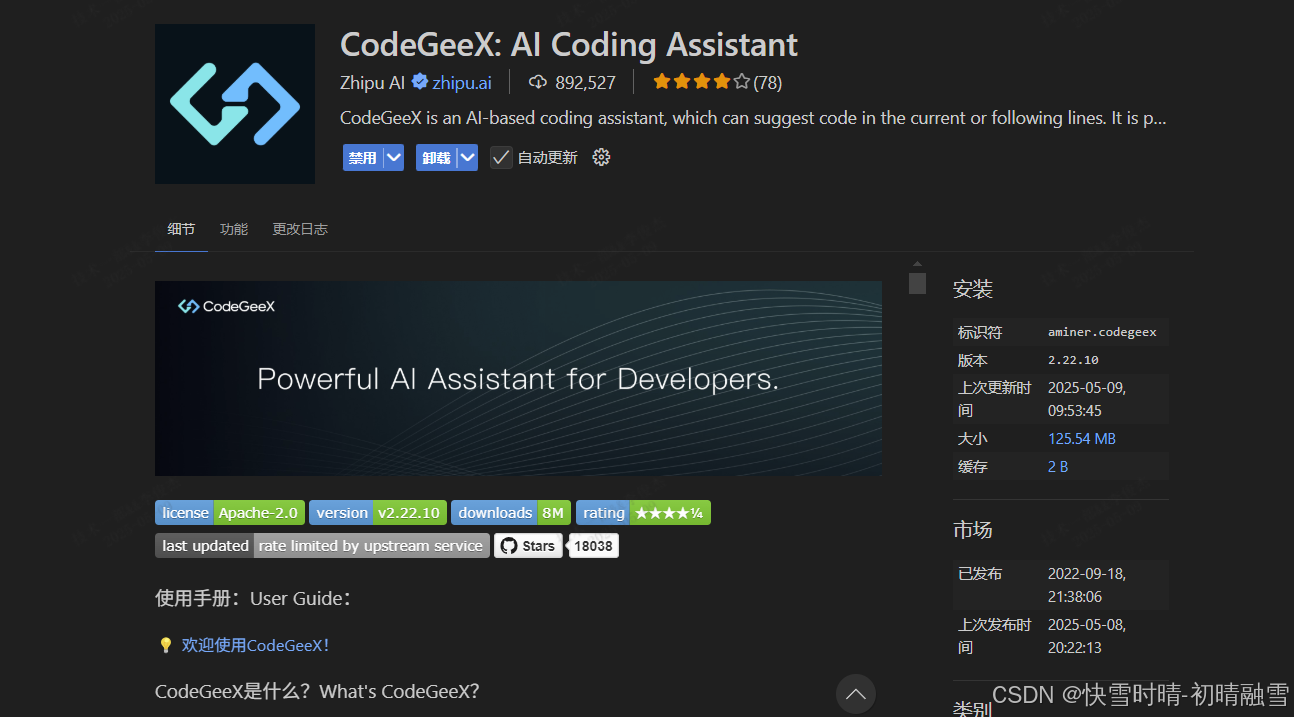The height and width of the screenshot is (717, 1294).
Task: Click the (78) review count
Action: click(x=768, y=82)
